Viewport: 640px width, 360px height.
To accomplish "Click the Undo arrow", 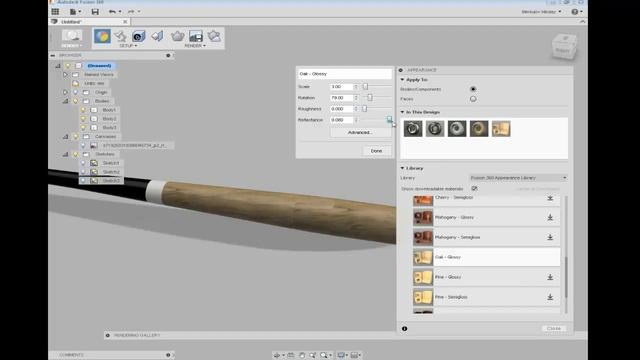I will click(x=113, y=12).
